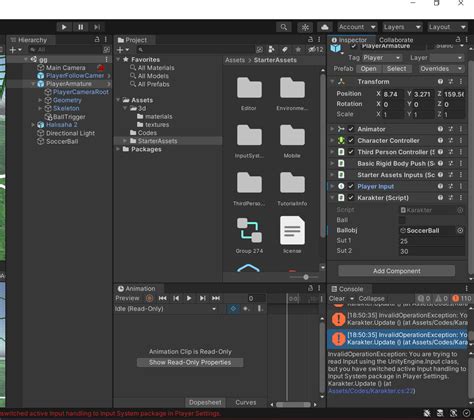The image size is (474, 420).
Task: Select the Group 274 asset icon
Action: click(249, 230)
